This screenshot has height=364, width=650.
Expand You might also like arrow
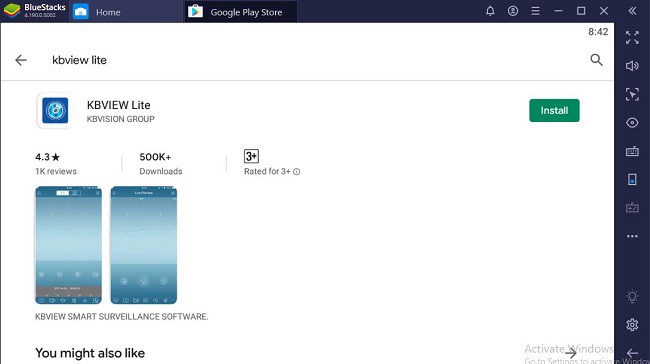point(571,353)
